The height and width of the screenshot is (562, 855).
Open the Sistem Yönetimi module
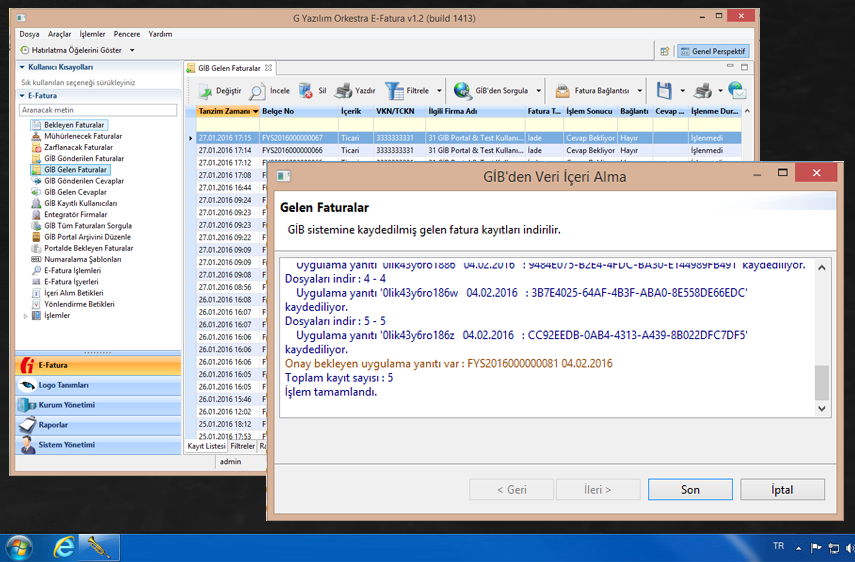98,445
